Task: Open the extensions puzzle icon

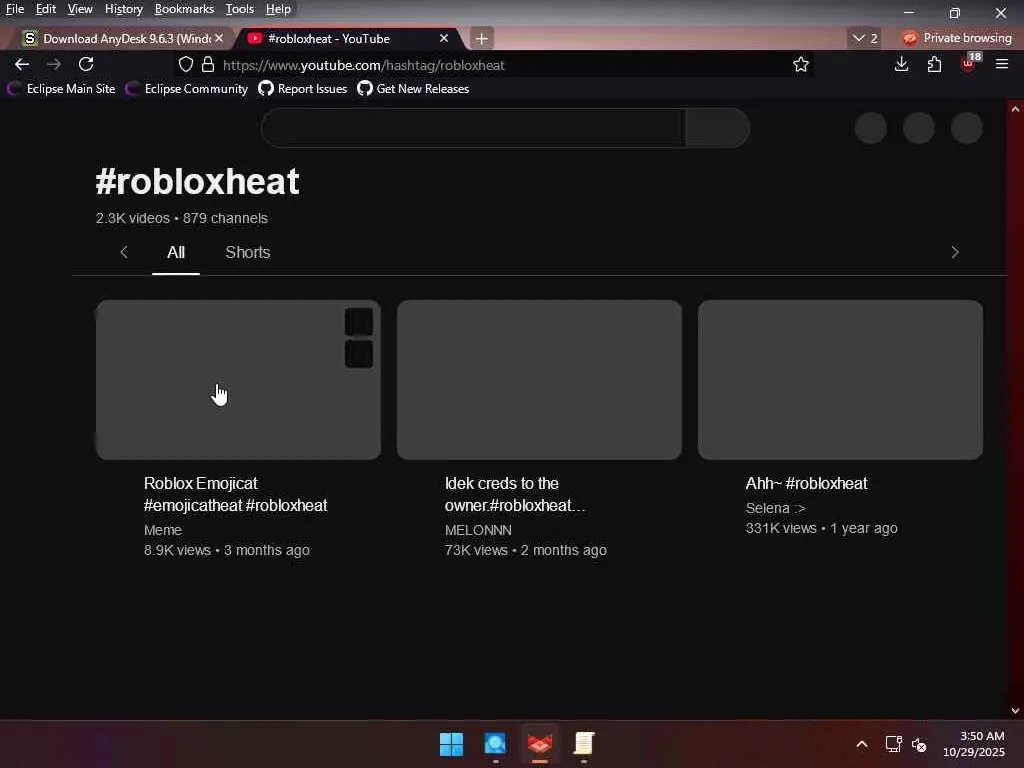Action: 935,64
